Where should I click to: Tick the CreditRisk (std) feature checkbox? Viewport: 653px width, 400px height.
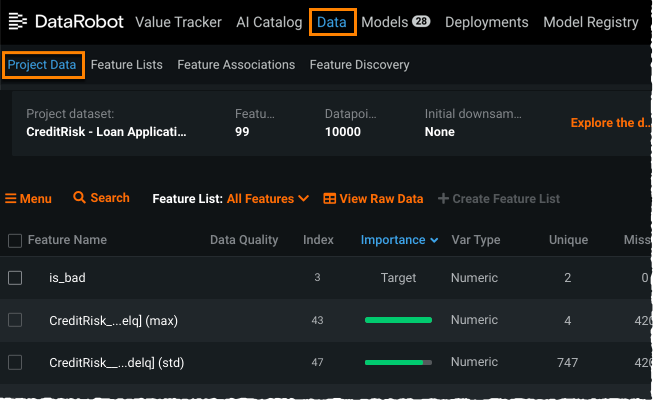pos(15,362)
